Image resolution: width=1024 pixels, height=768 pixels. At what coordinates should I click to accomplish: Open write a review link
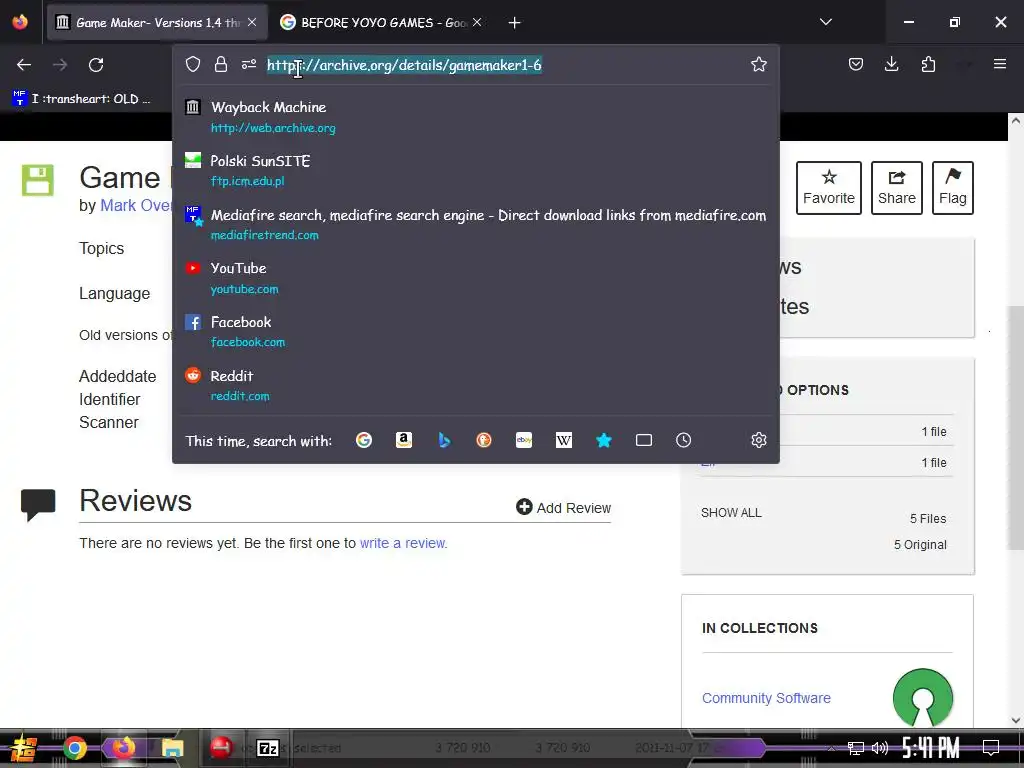point(403,543)
